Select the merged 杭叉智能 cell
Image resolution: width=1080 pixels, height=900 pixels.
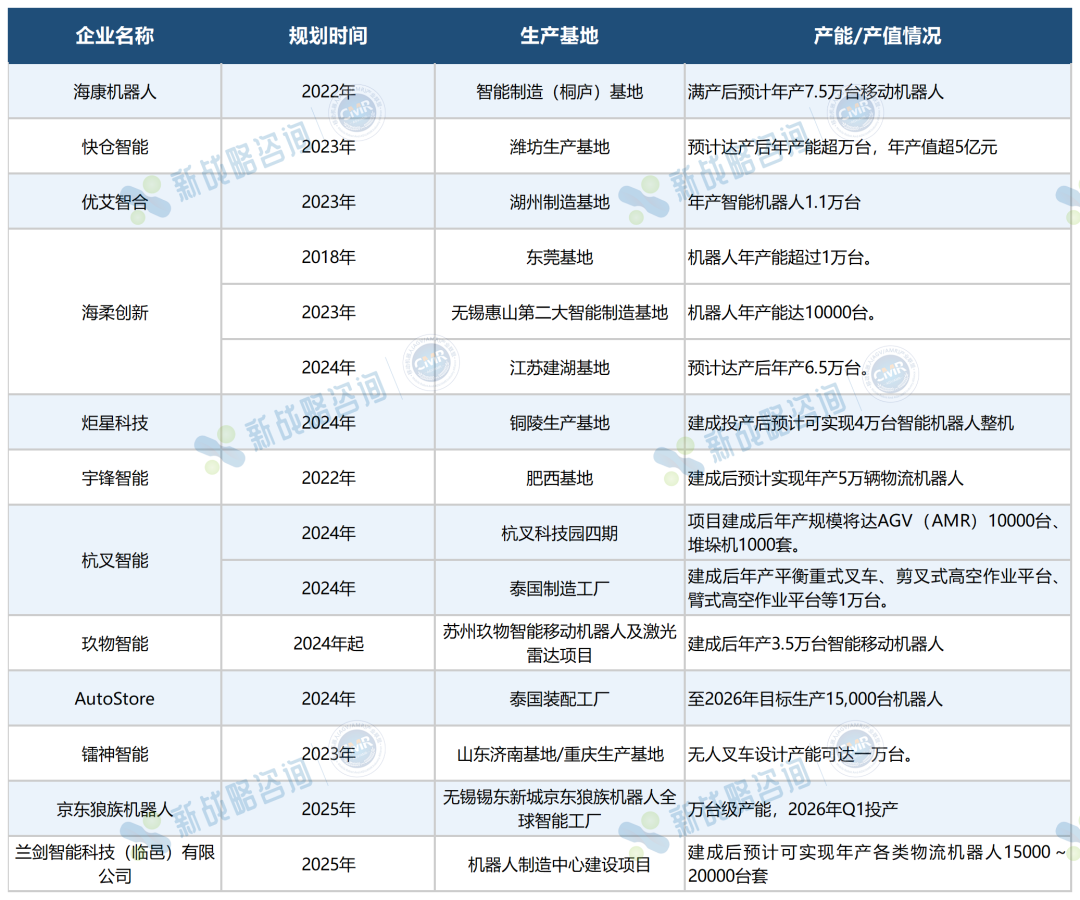click(114, 560)
